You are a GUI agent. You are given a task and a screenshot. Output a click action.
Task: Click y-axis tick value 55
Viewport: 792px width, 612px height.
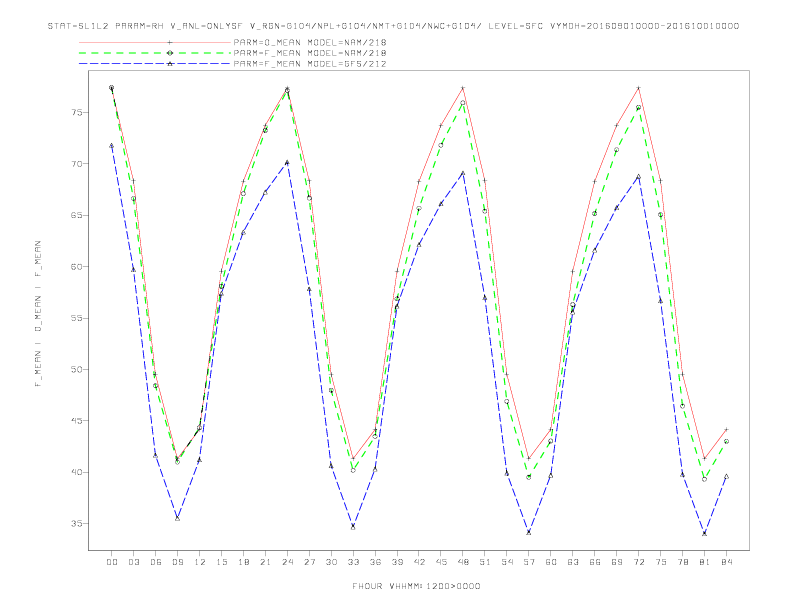tap(77, 318)
